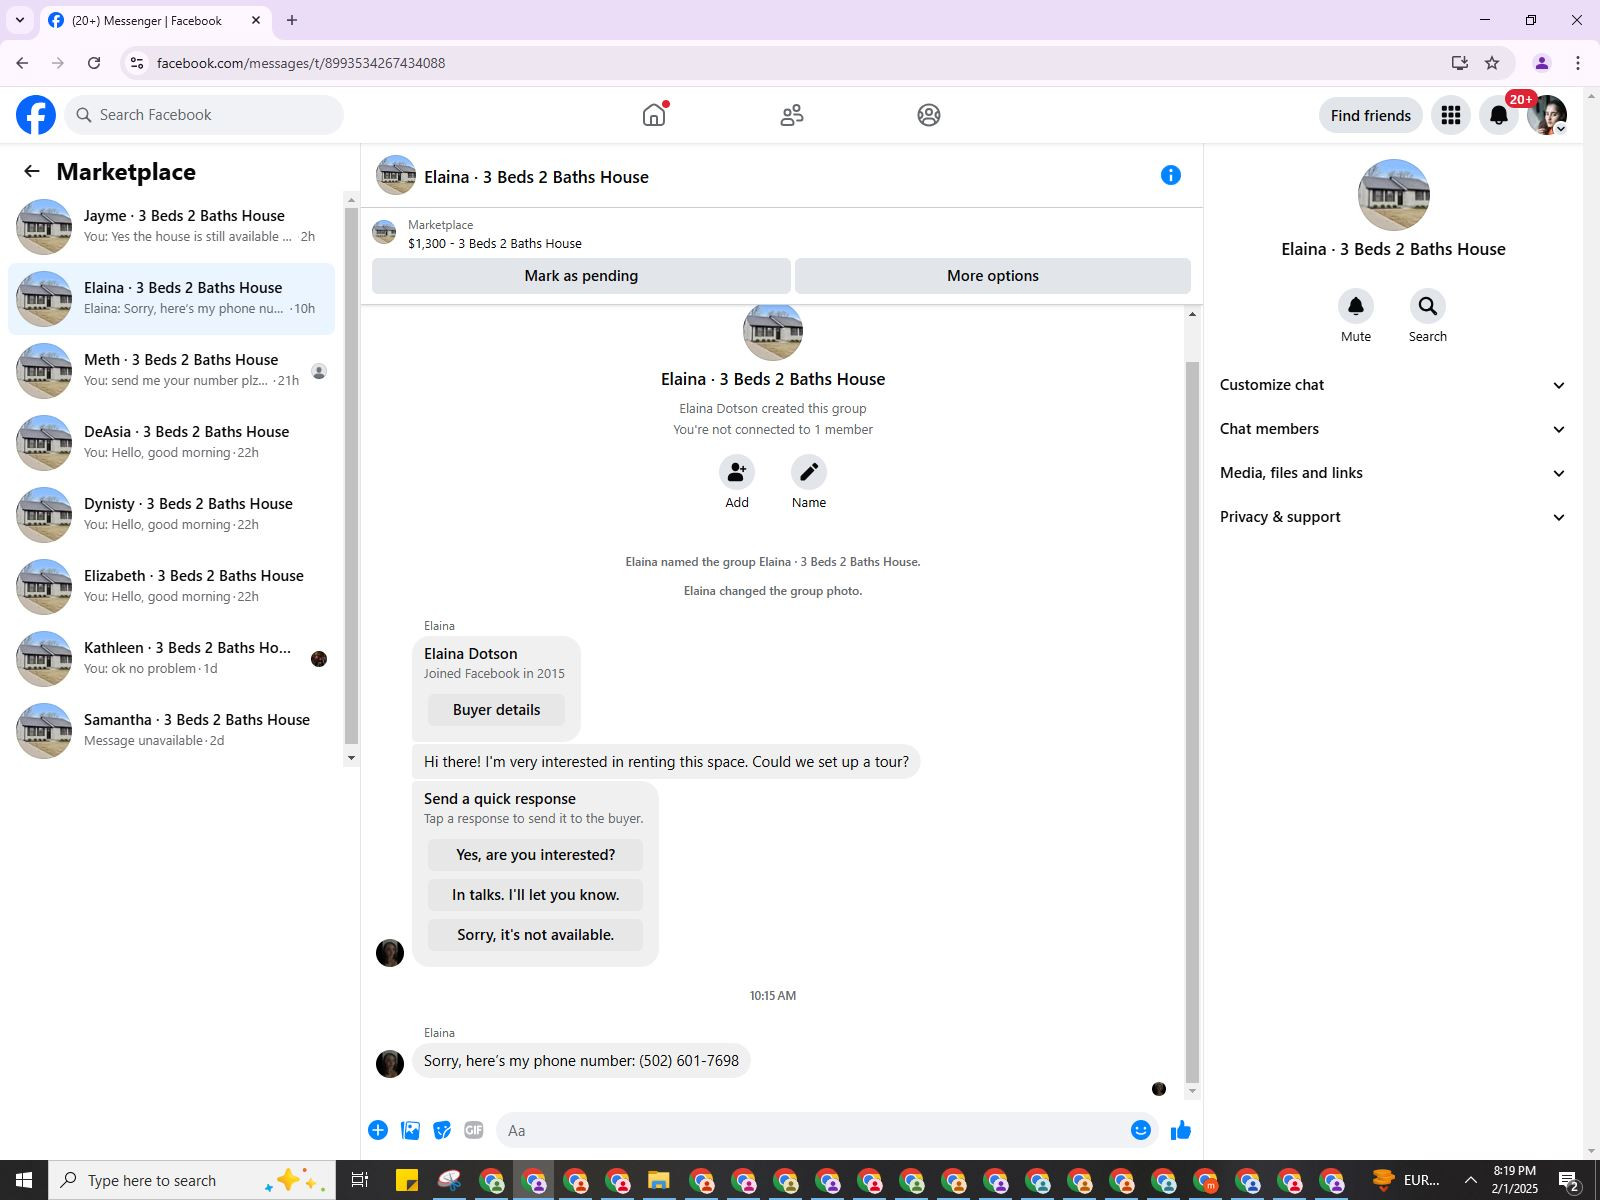Go back using Marketplace back arrow
1600x1200 pixels.
32,171
